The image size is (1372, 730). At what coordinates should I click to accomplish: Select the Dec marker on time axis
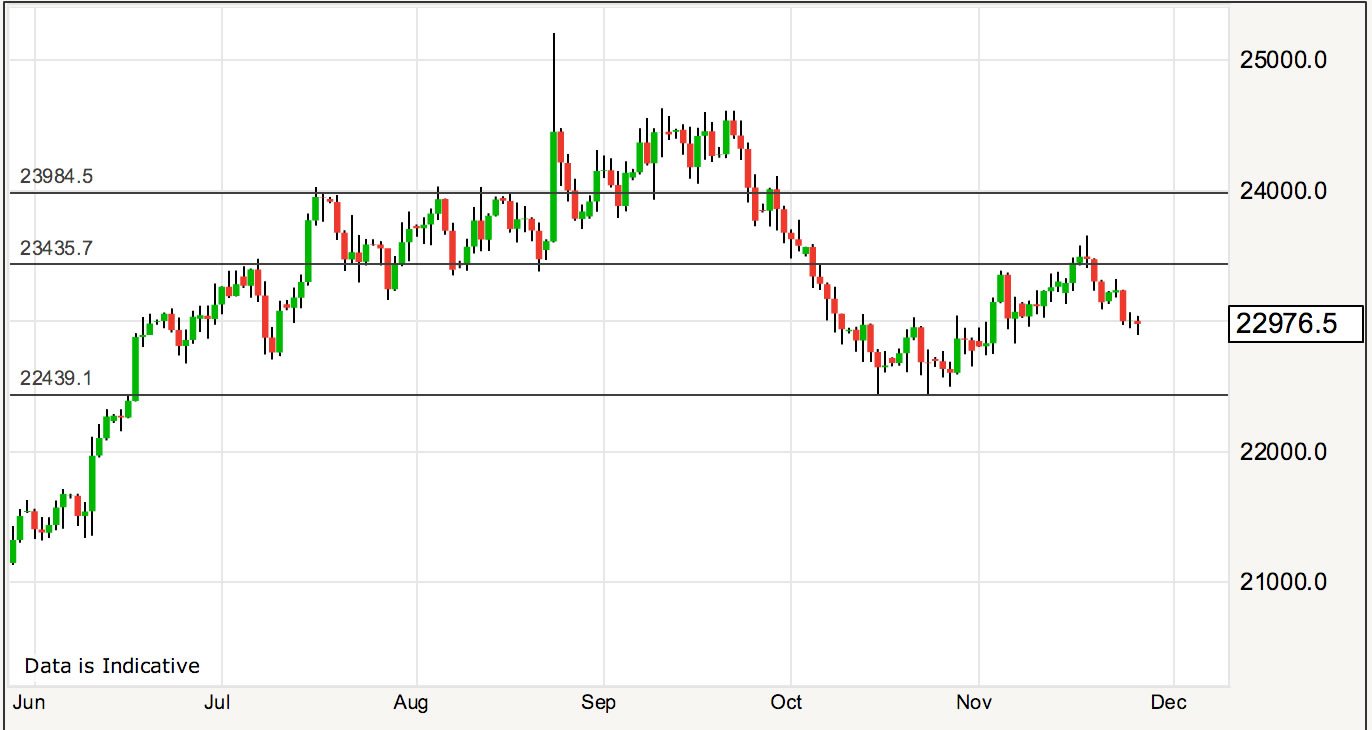1168,703
